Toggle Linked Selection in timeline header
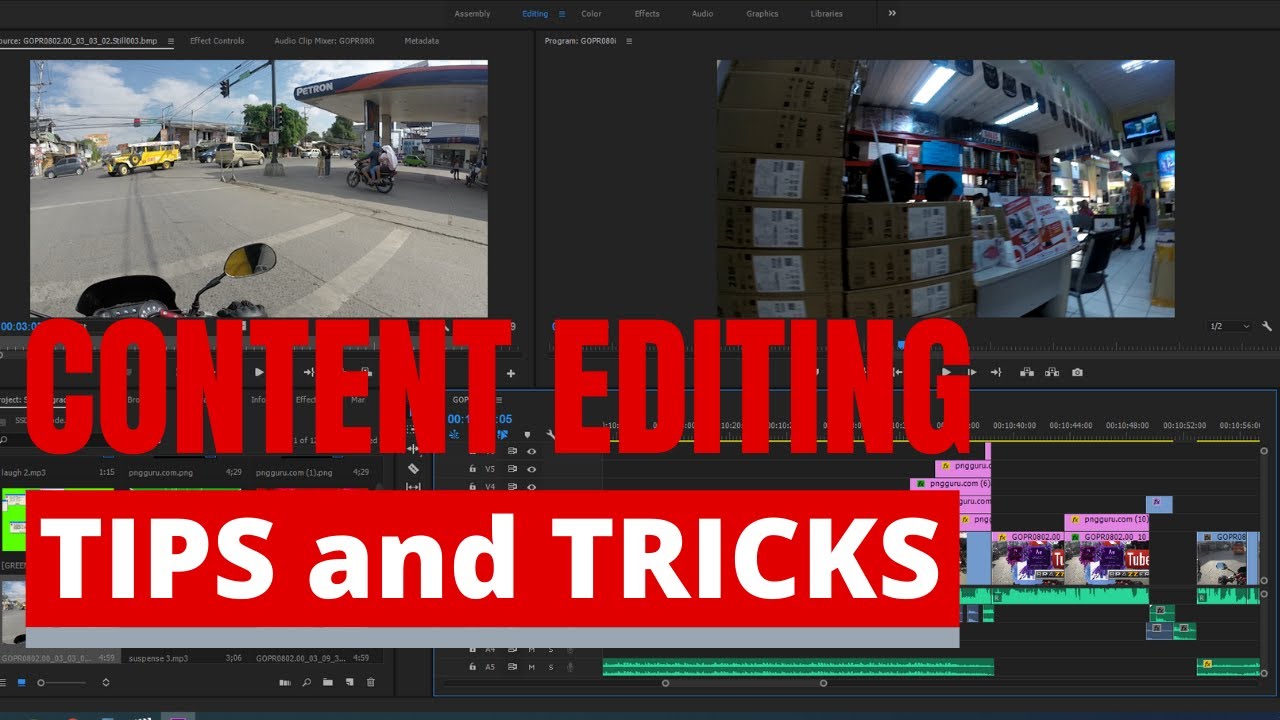The width and height of the screenshot is (1280, 720). click(504, 435)
